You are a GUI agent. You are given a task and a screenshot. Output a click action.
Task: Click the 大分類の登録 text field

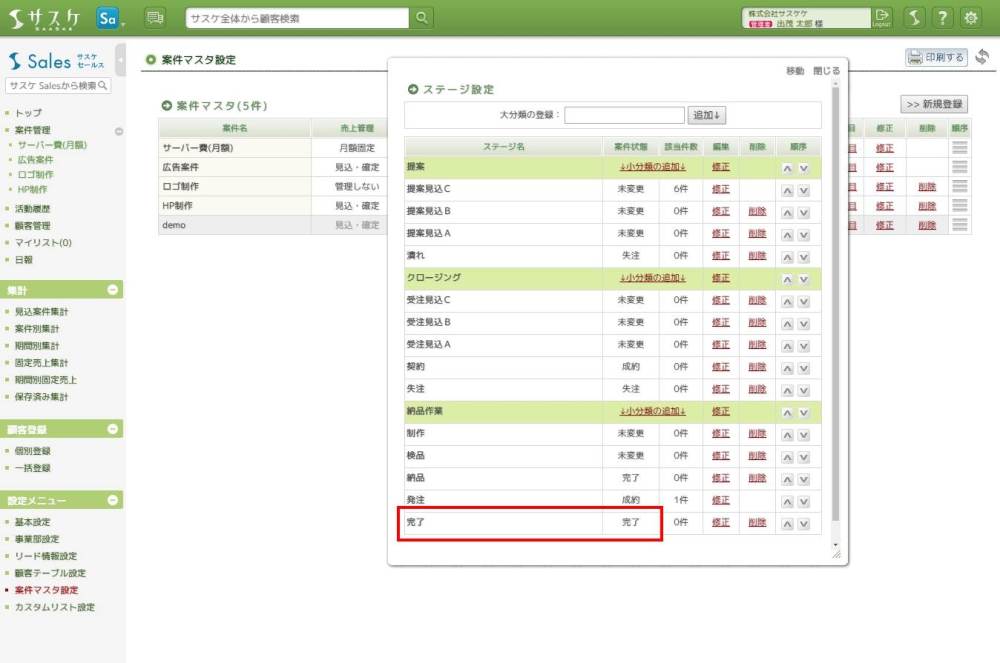click(x=624, y=115)
